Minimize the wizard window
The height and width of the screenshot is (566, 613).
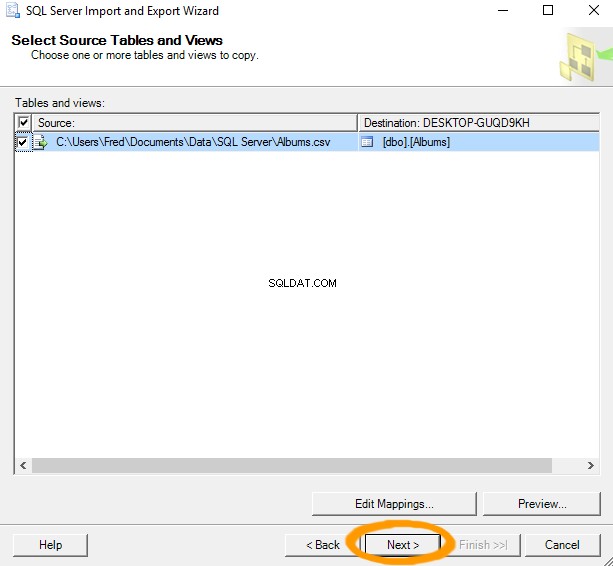click(x=503, y=11)
